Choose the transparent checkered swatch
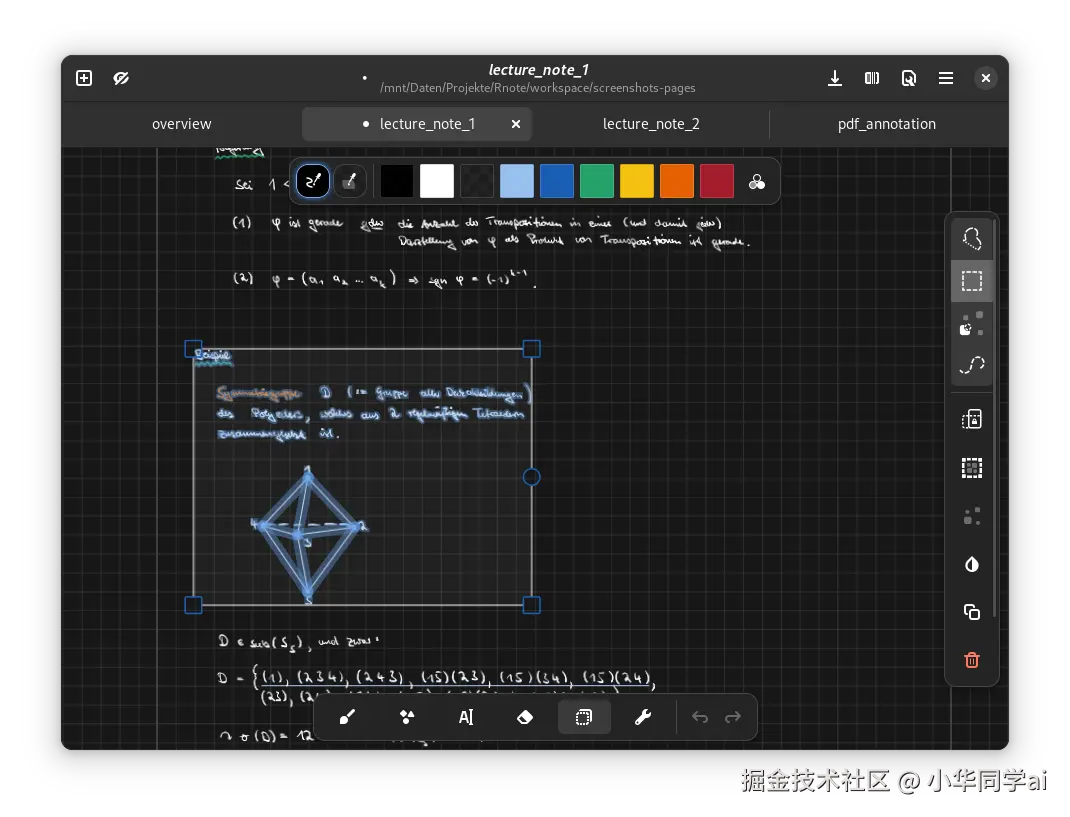1070x817 pixels. (476, 181)
